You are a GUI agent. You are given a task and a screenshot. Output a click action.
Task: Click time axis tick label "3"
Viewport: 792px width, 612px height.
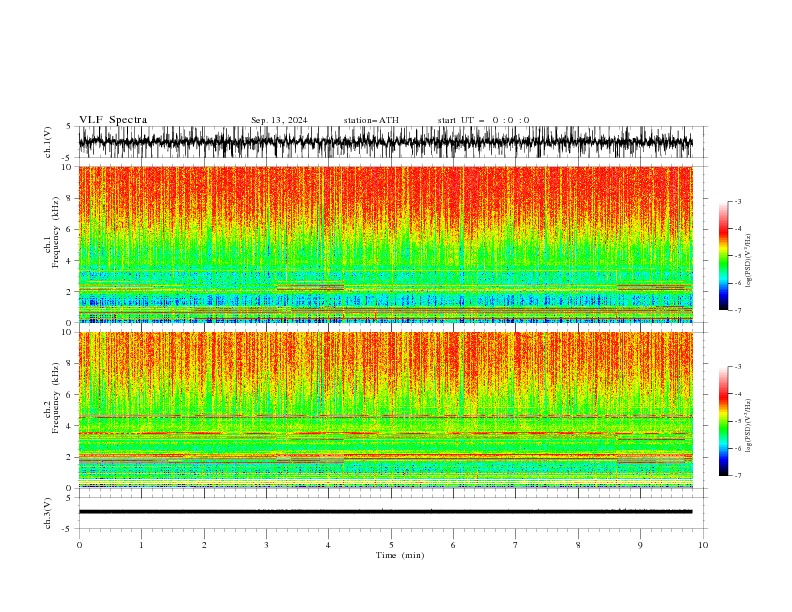[266, 545]
